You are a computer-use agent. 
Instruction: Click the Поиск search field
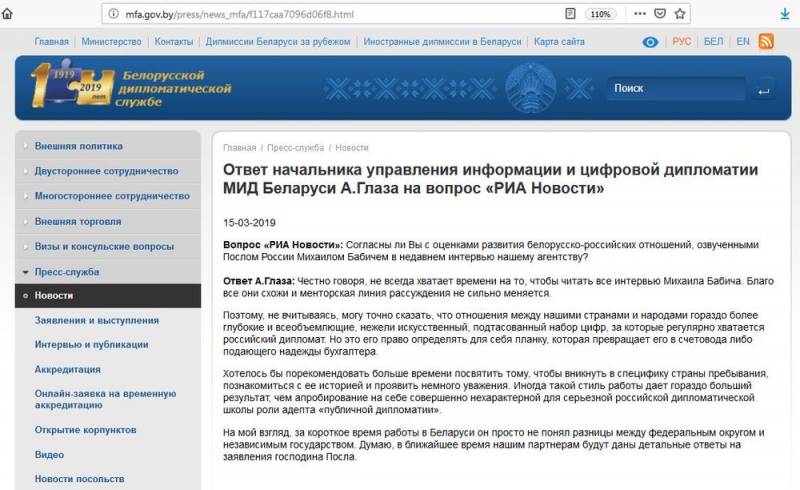click(x=676, y=88)
